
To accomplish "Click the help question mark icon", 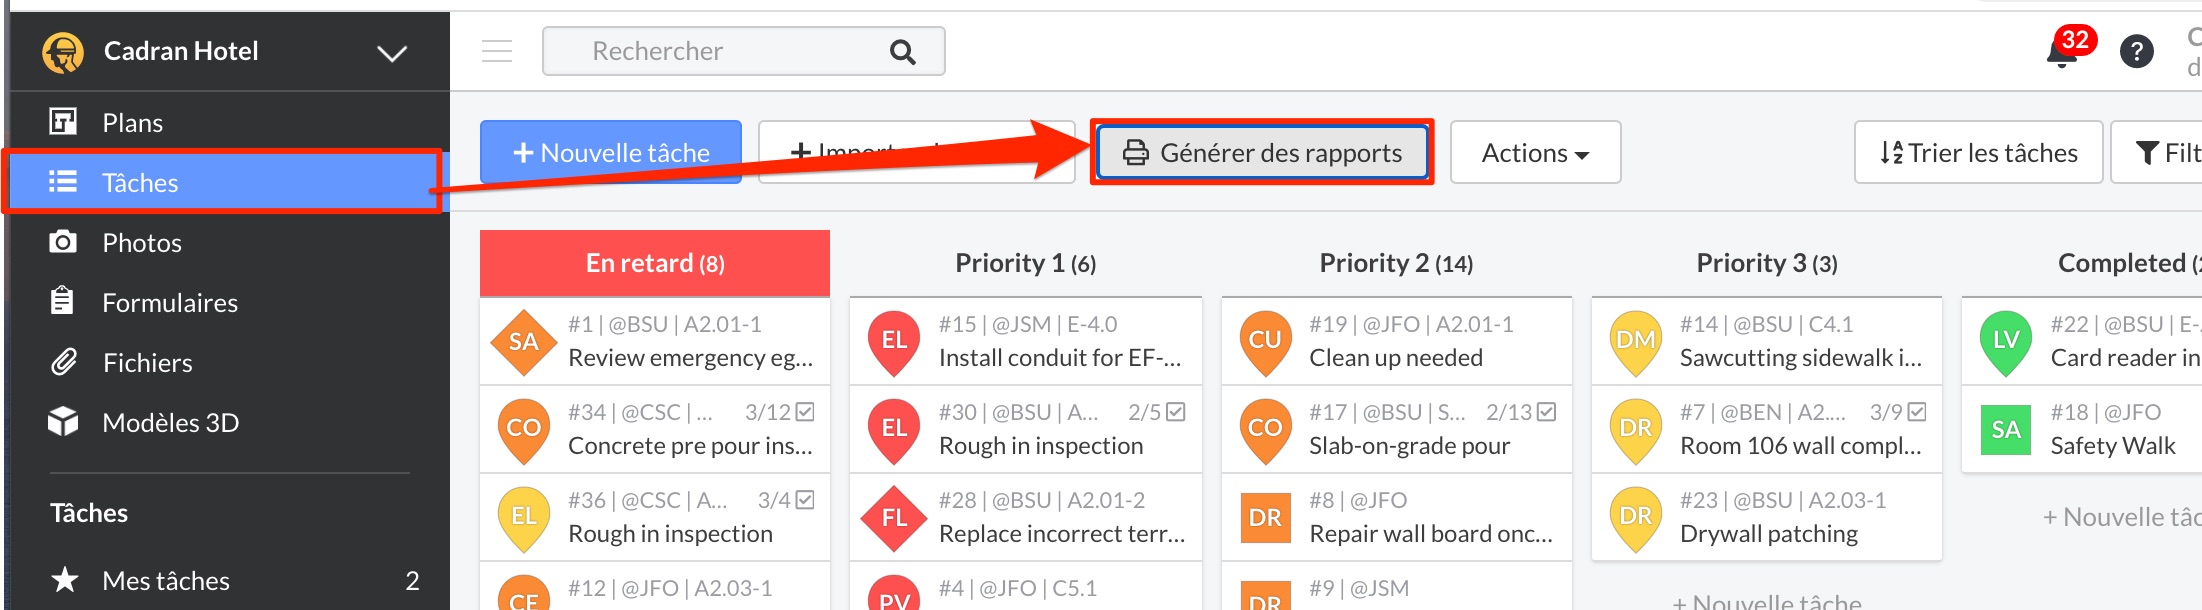I will (x=2136, y=51).
